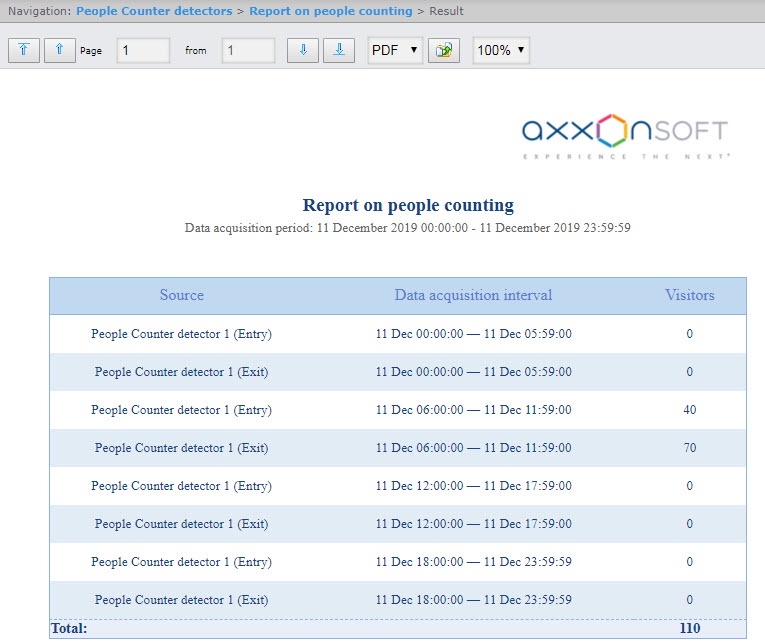Click the visitor count value 40
The image size is (765, 643).
[x=689, y=410]
